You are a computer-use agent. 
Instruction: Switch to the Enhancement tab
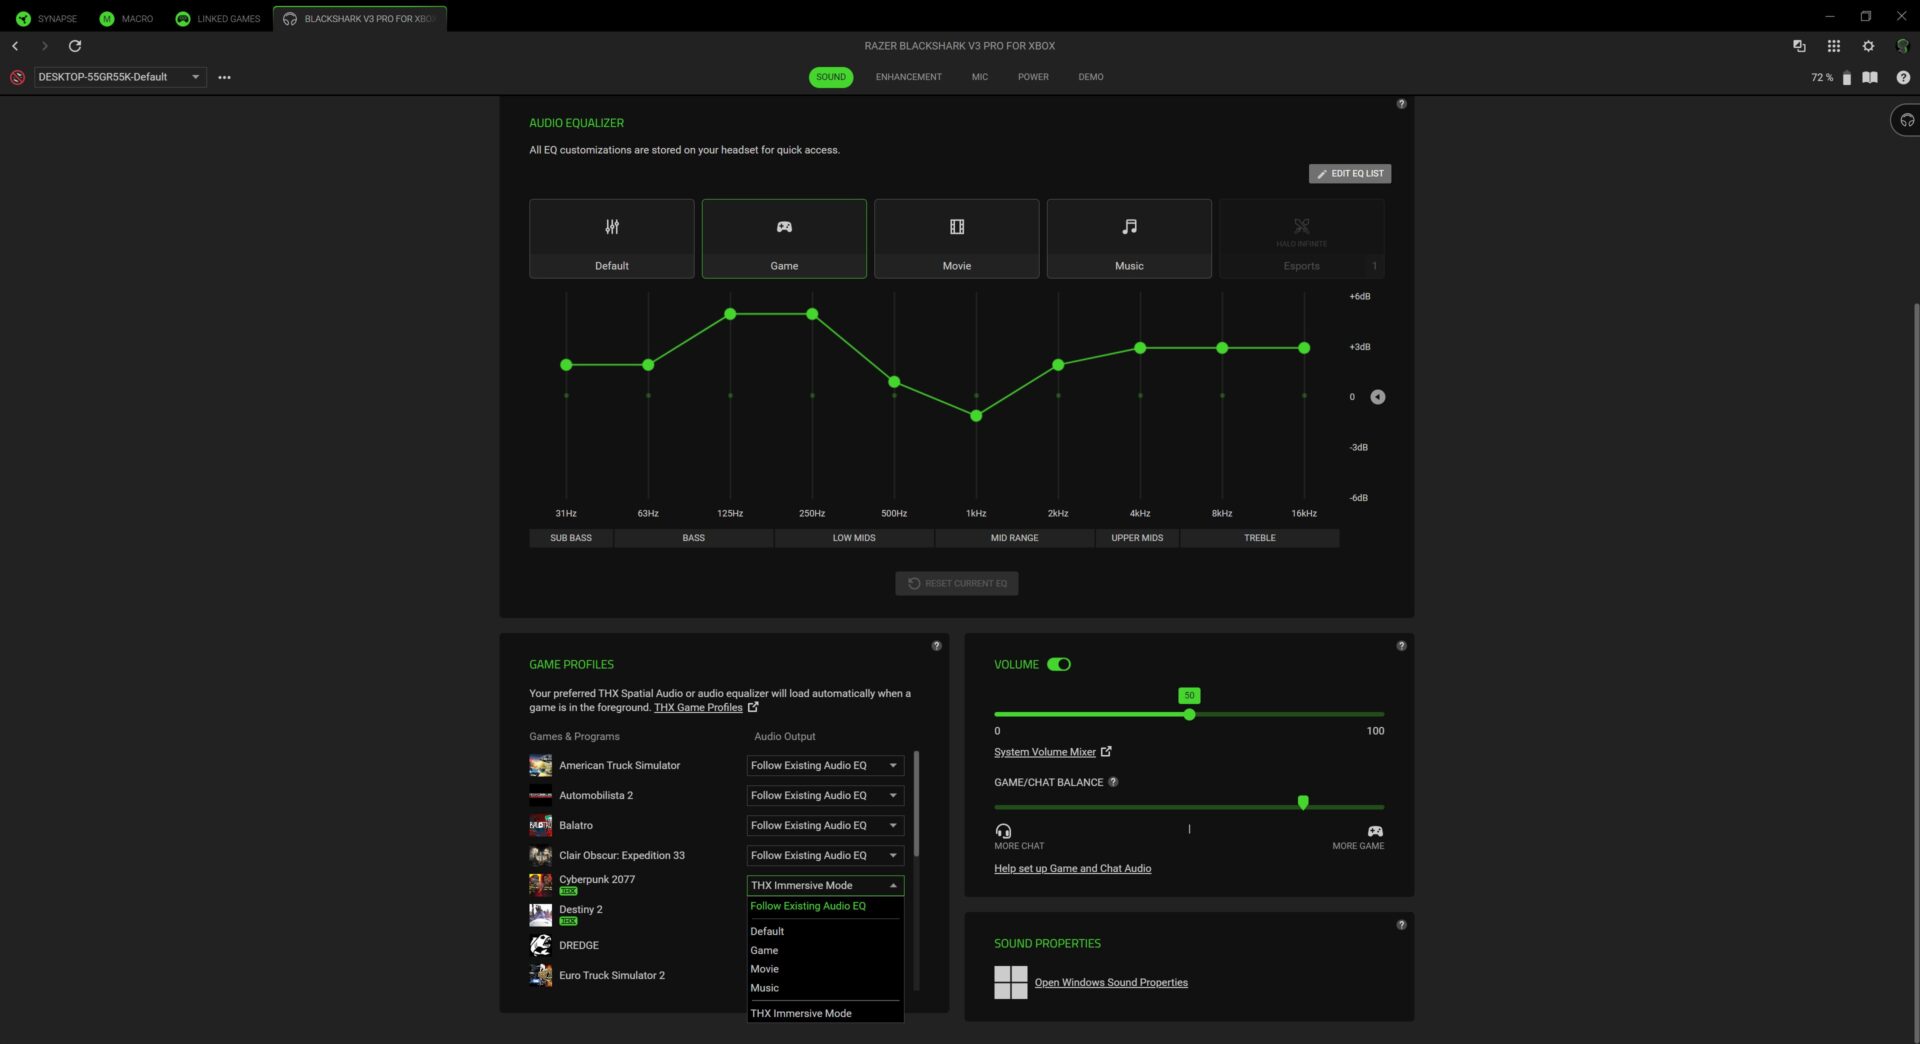[908, 77]
